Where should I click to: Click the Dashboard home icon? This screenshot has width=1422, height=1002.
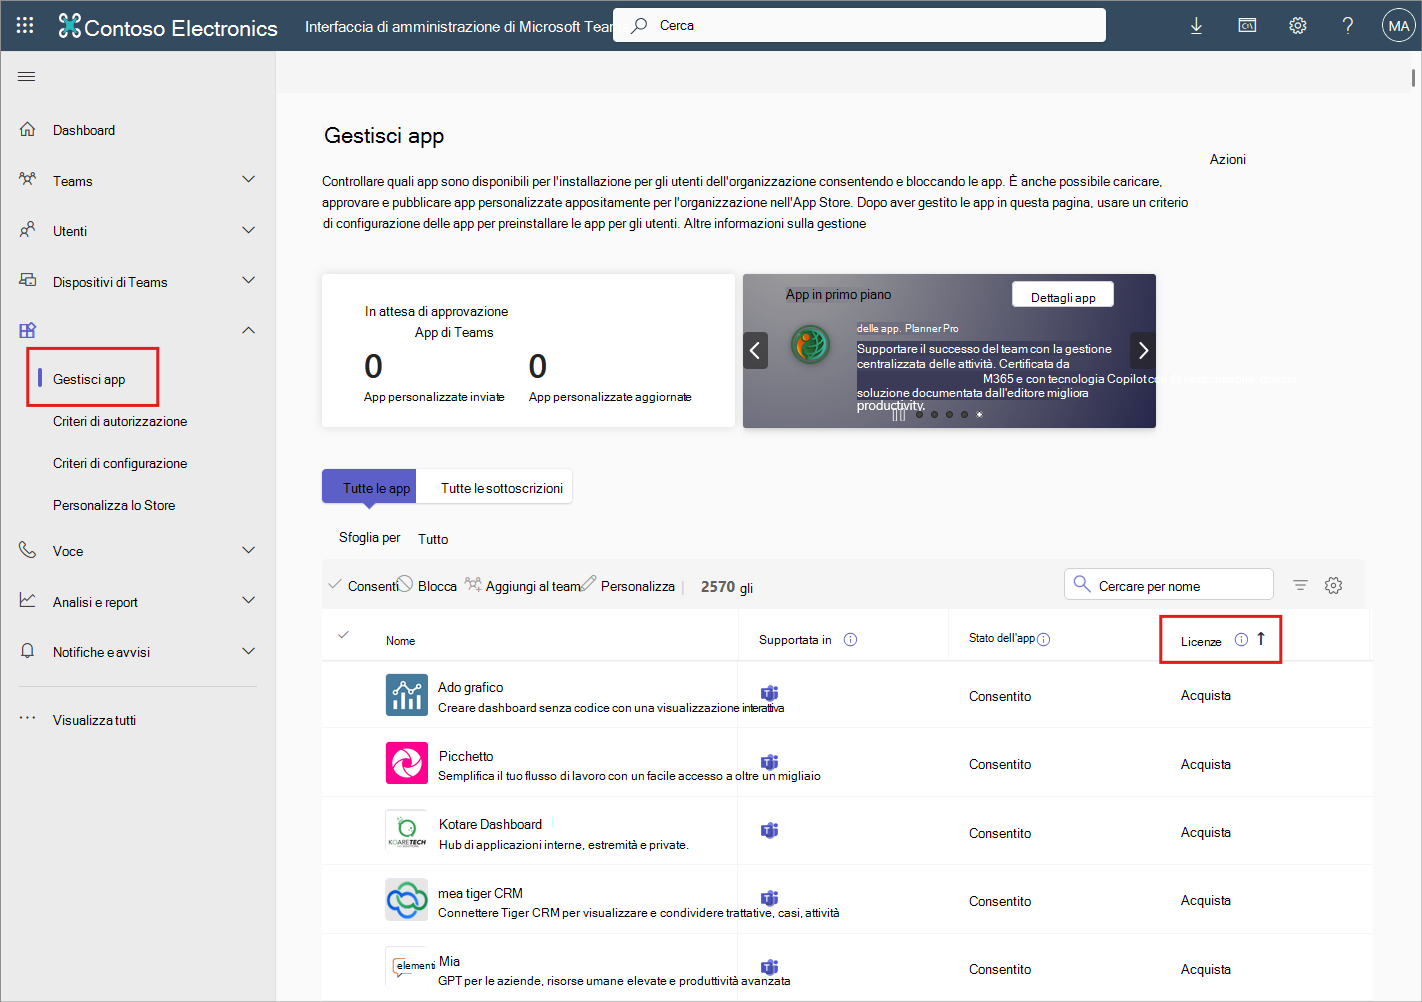28,129
